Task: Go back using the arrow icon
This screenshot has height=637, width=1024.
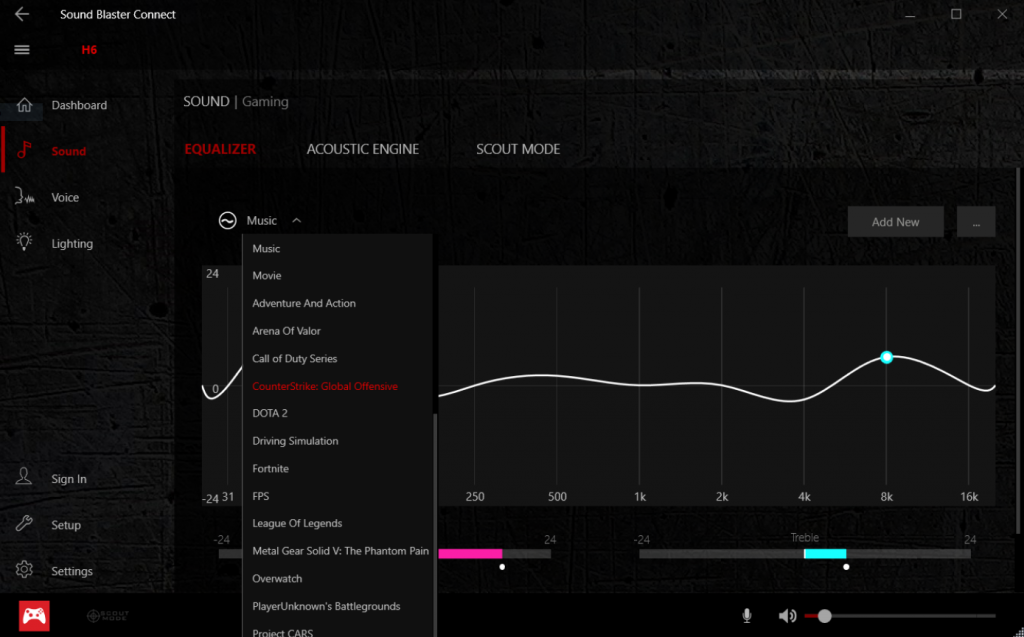Action: tap(22, 14)
